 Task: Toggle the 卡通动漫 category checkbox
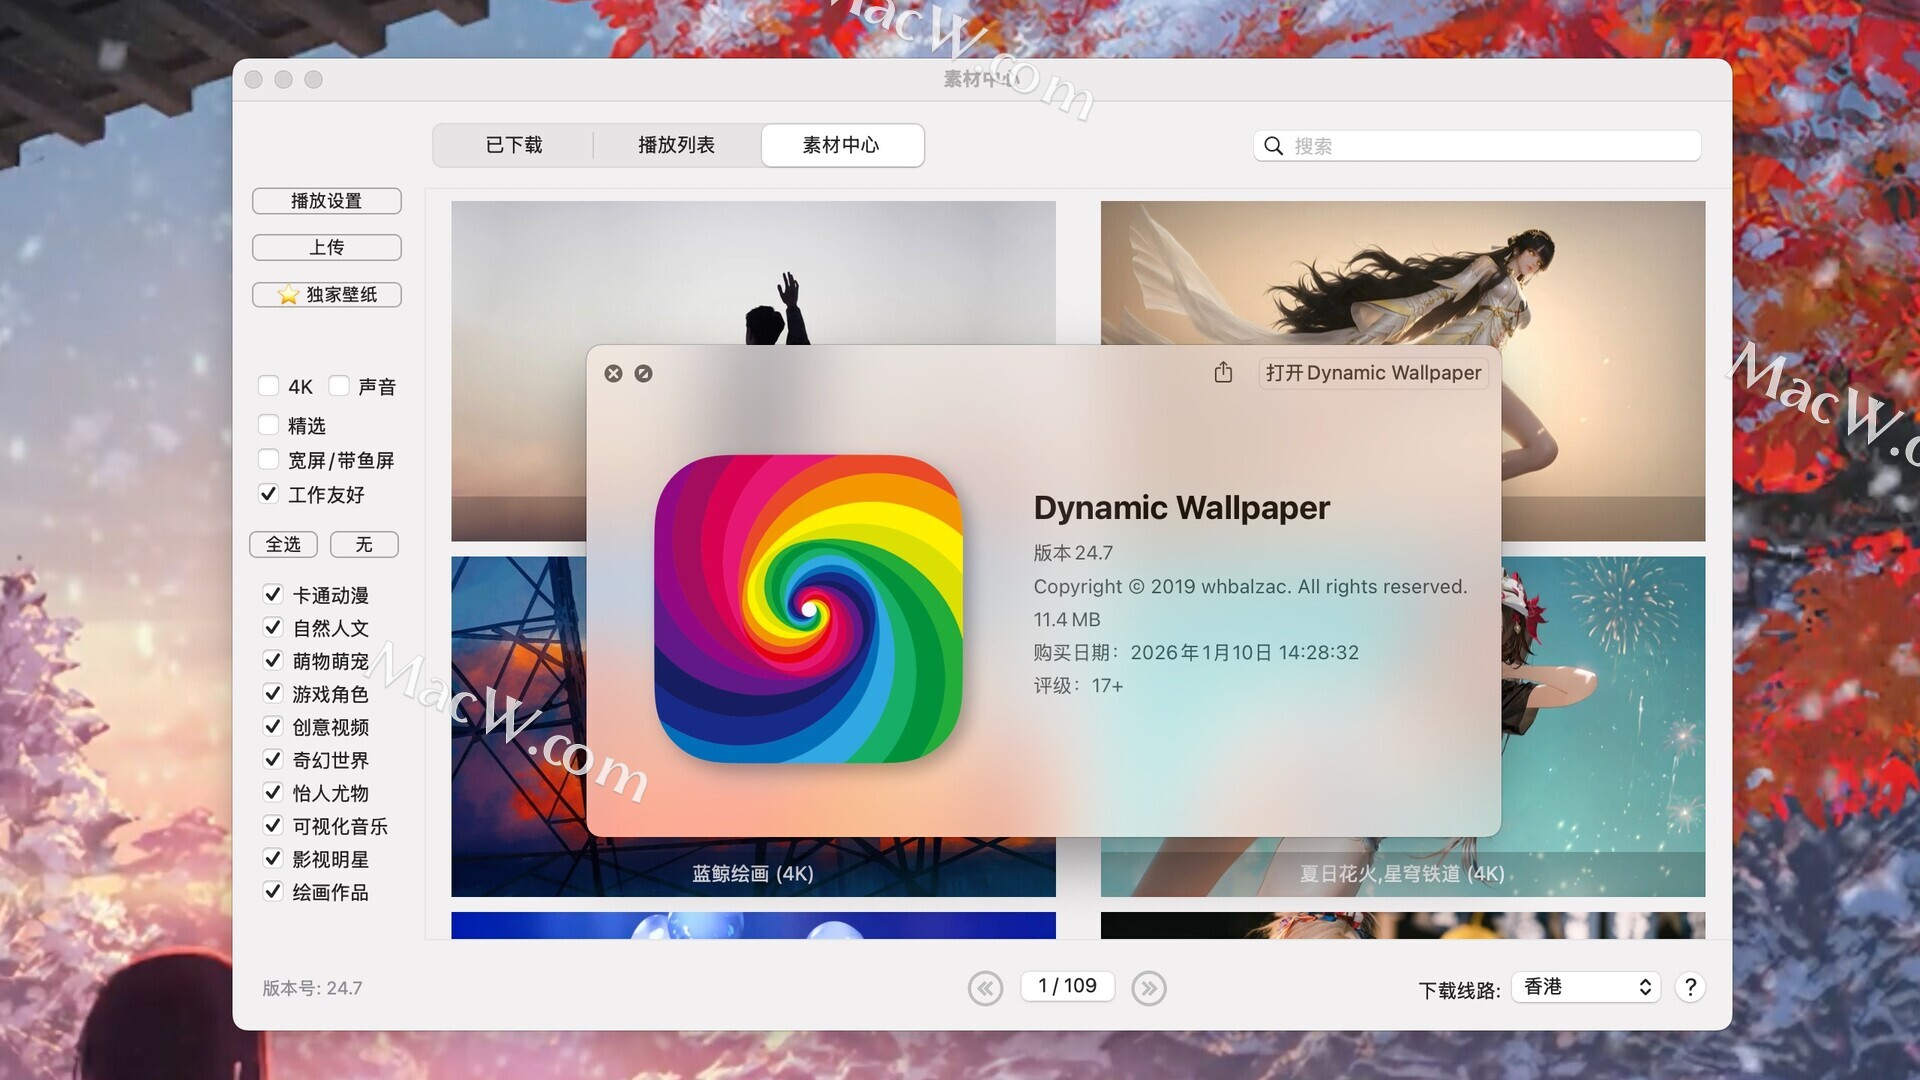pos(273,595)
